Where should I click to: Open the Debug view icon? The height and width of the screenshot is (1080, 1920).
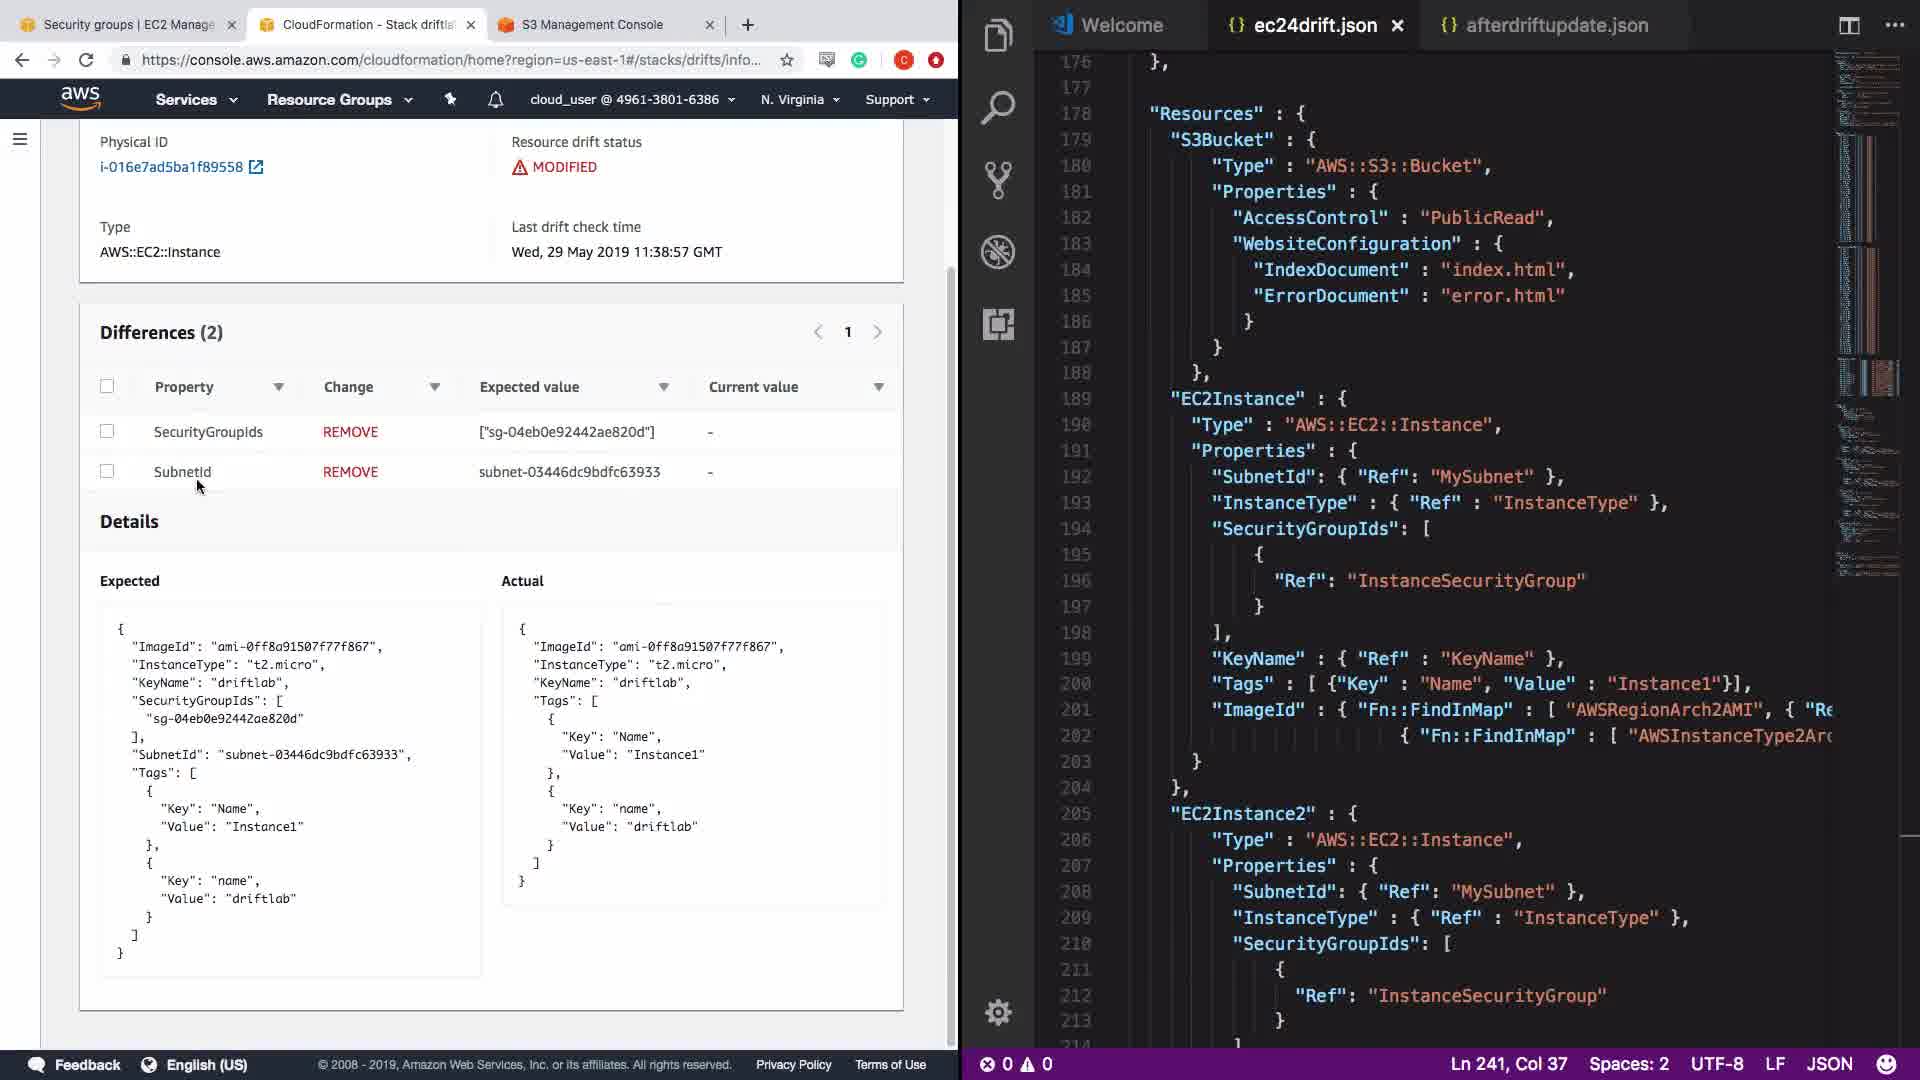point(998,252)
